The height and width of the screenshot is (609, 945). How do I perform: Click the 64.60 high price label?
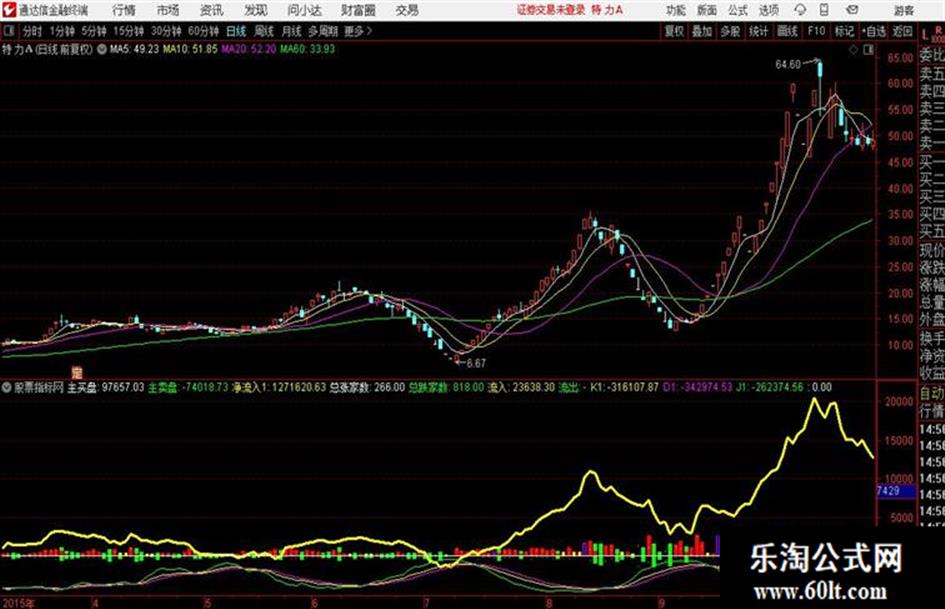tap(788, 64)
